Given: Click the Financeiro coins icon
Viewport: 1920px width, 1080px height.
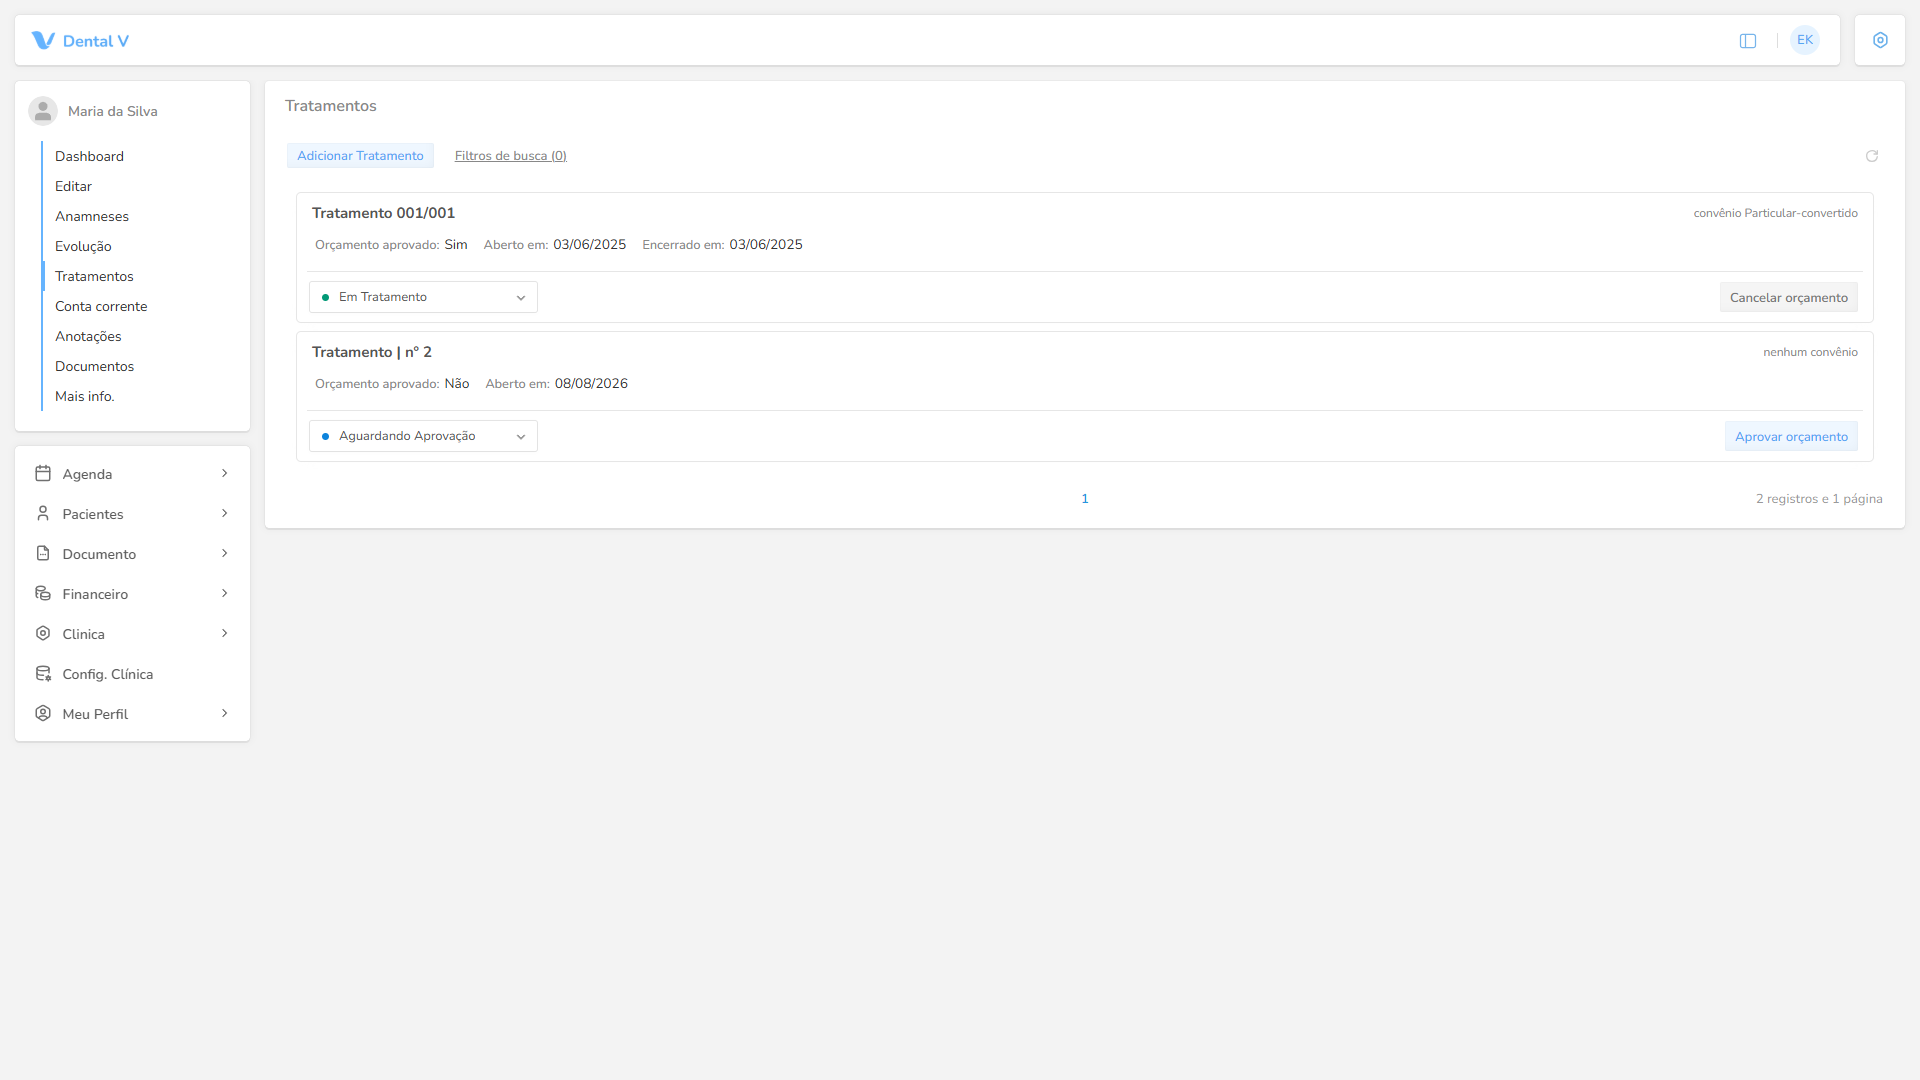Looking at the screenshot, I should click(x=43, y=593).
